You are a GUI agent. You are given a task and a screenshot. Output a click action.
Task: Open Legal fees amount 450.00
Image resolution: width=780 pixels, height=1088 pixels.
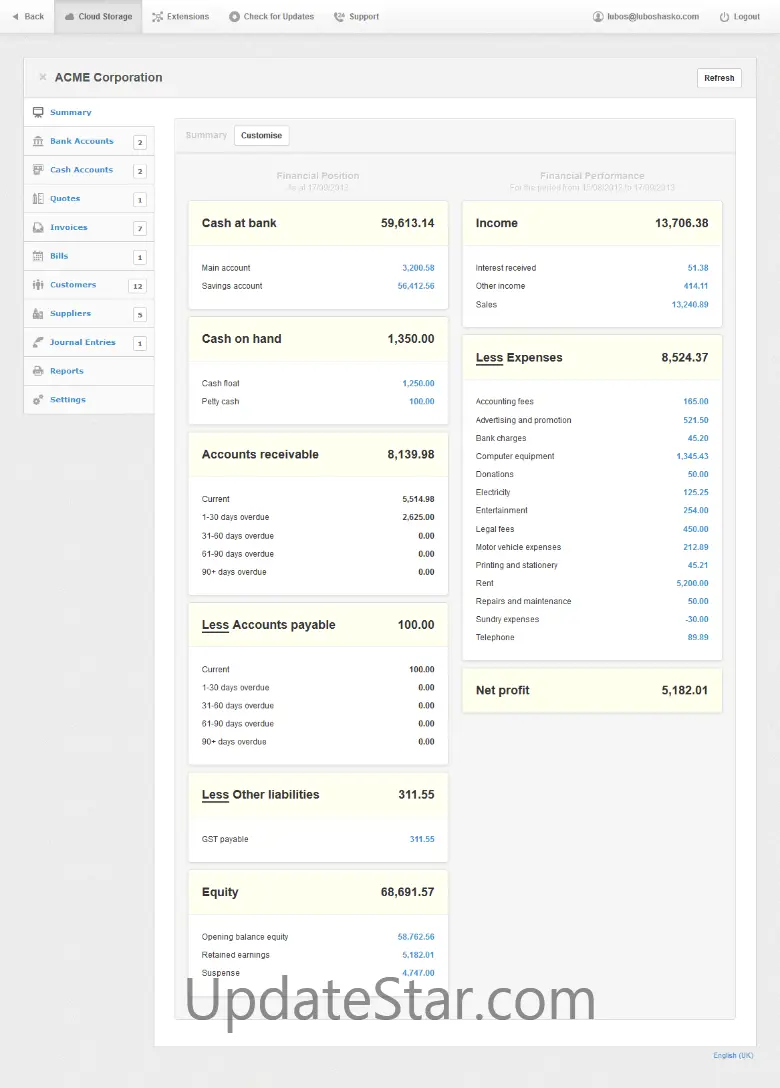click(x=696, y=529)
